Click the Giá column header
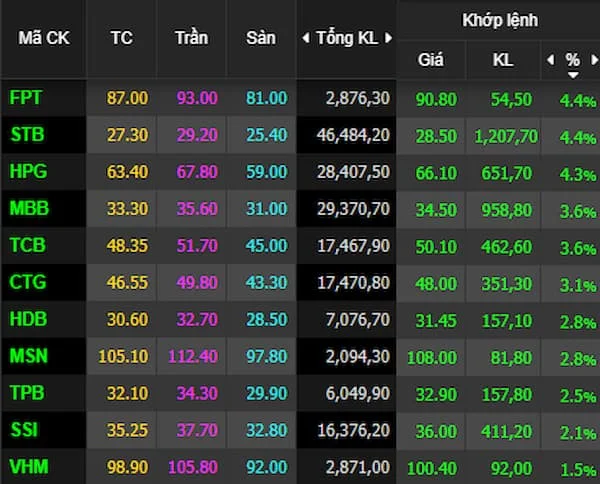Screen dimensions: 600x484 pyautogui.click(x=430, y=60)
